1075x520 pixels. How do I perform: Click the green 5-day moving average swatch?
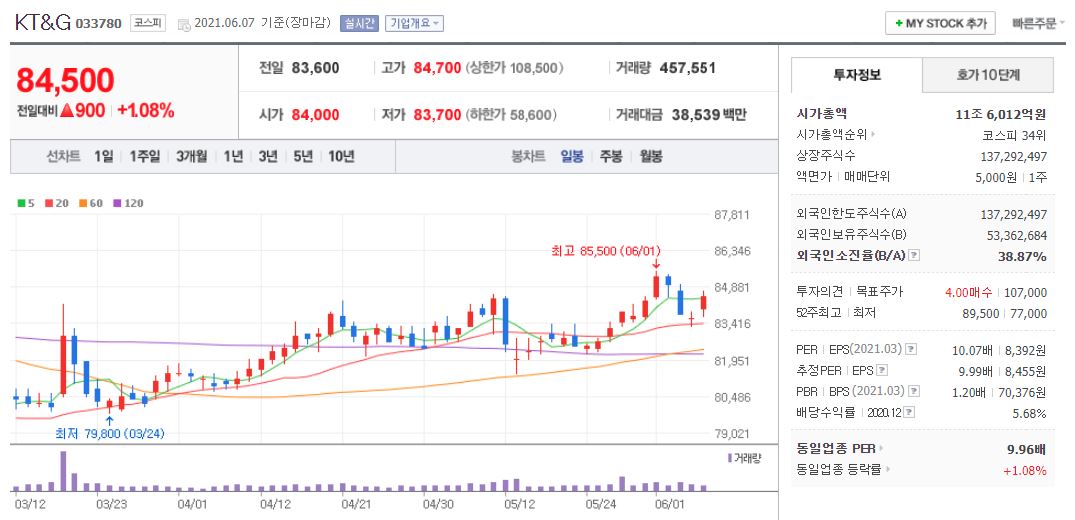22,203
